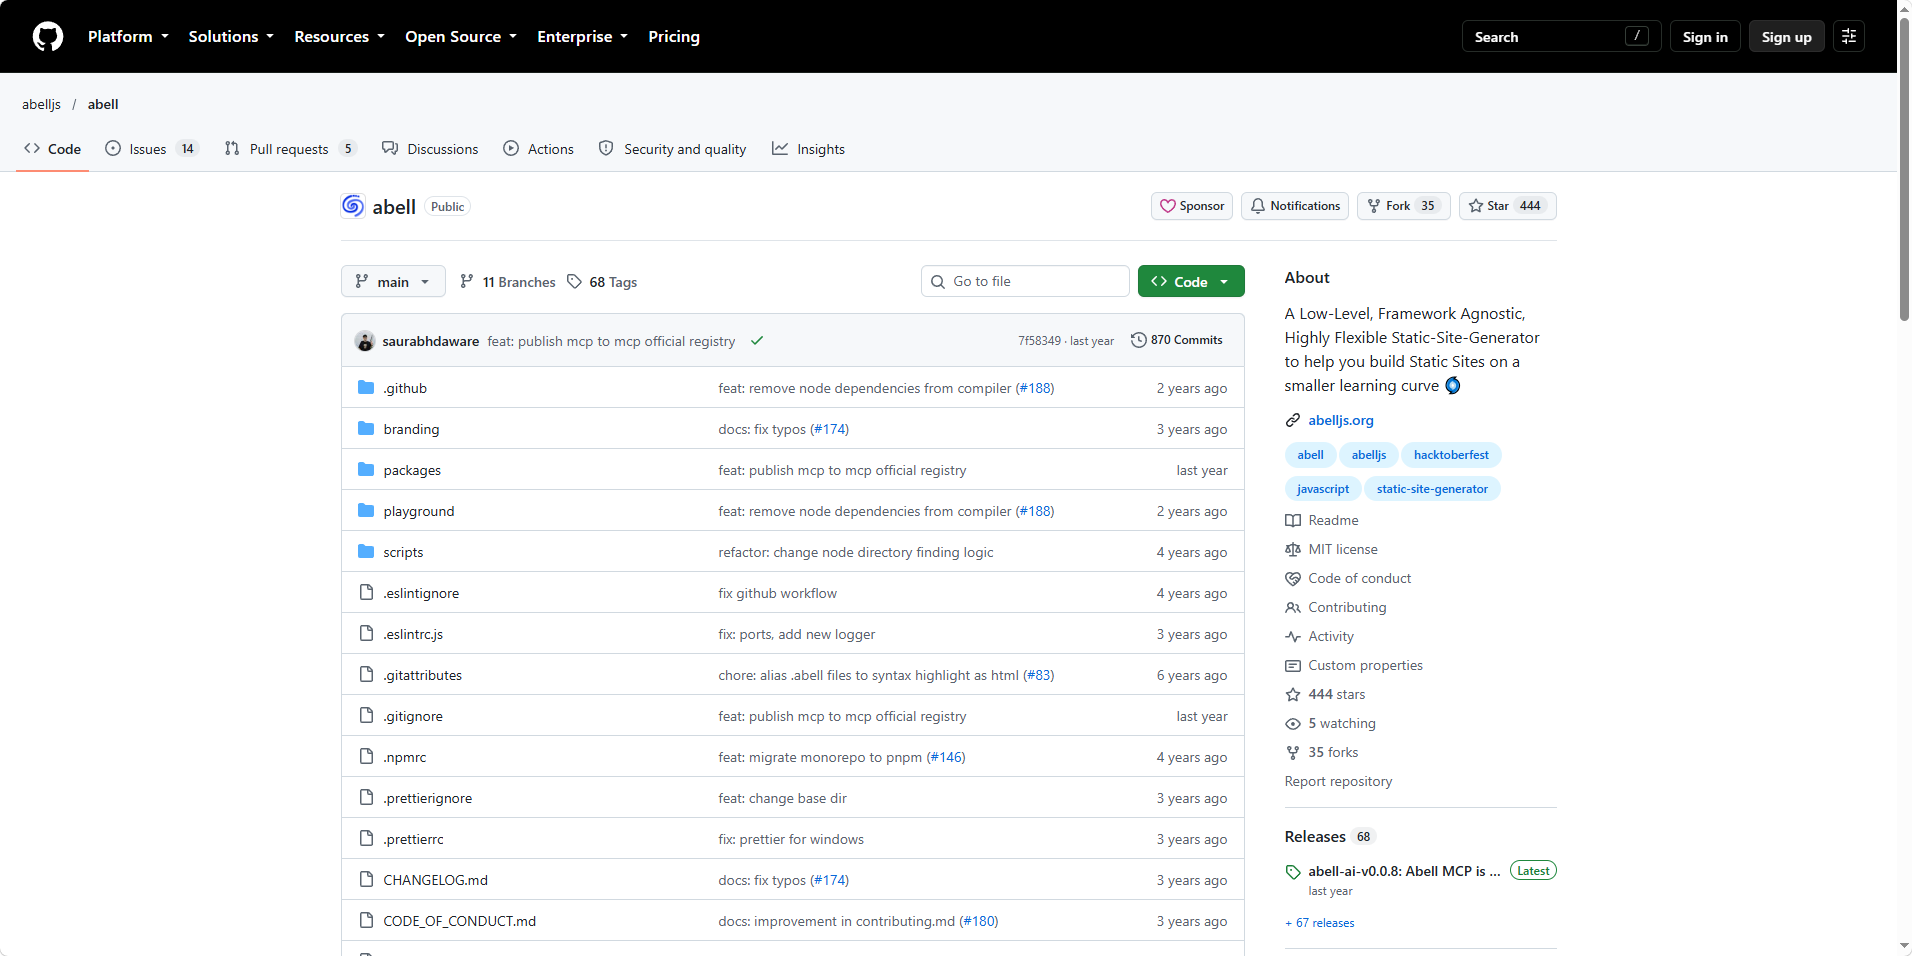The width and height of the screenshot is (1912, 956).
Task: Click the Sign up button
Action: click(x=1786, y=37)
